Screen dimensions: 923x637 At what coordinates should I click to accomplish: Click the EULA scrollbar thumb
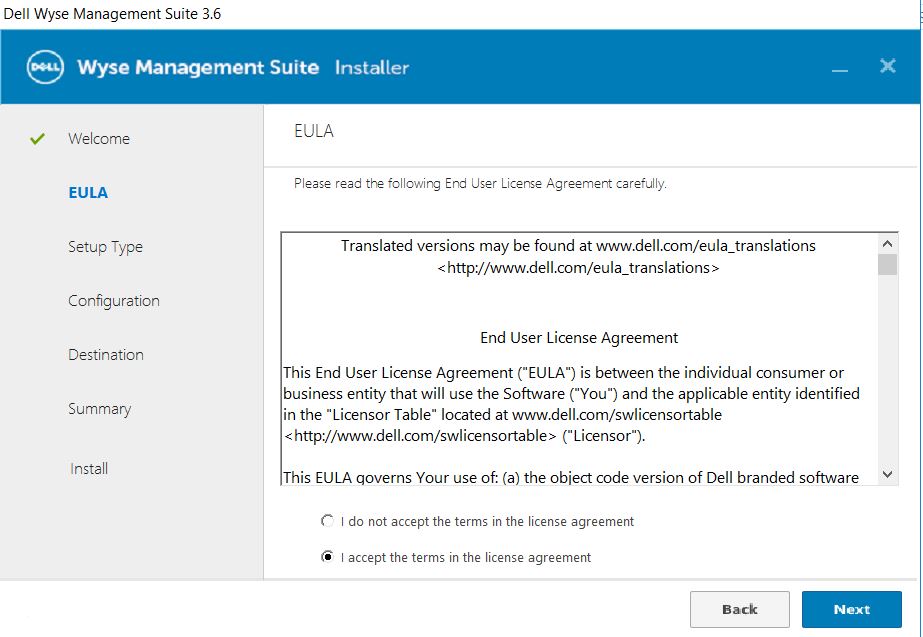[x=887, y=264]
